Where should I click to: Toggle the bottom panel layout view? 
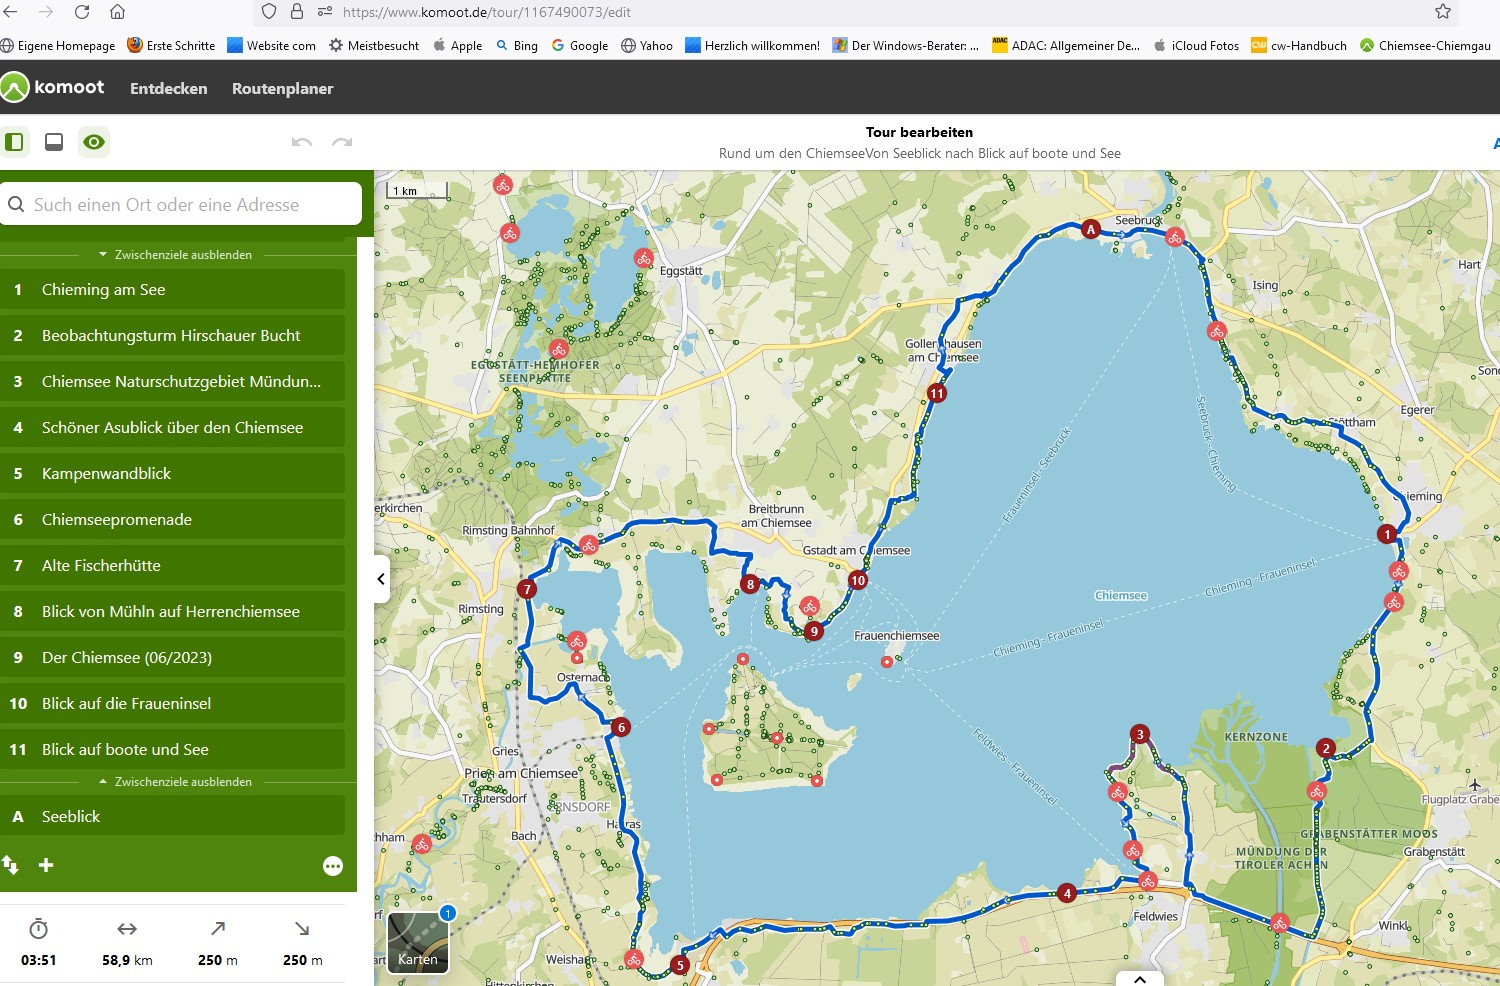pos(54,142)
